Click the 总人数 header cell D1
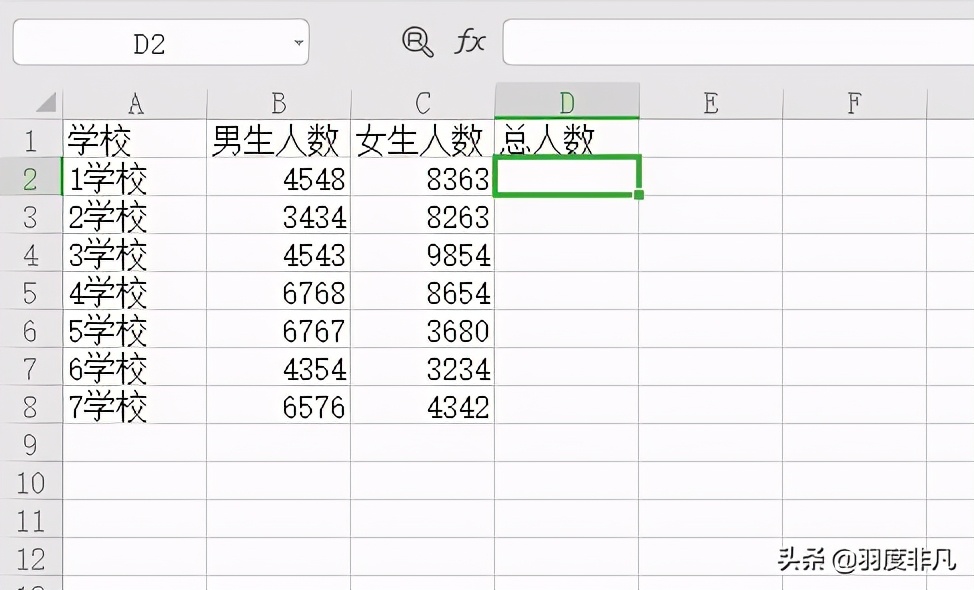The height and width of the screenshot is (590, 974). click(567, 141)
